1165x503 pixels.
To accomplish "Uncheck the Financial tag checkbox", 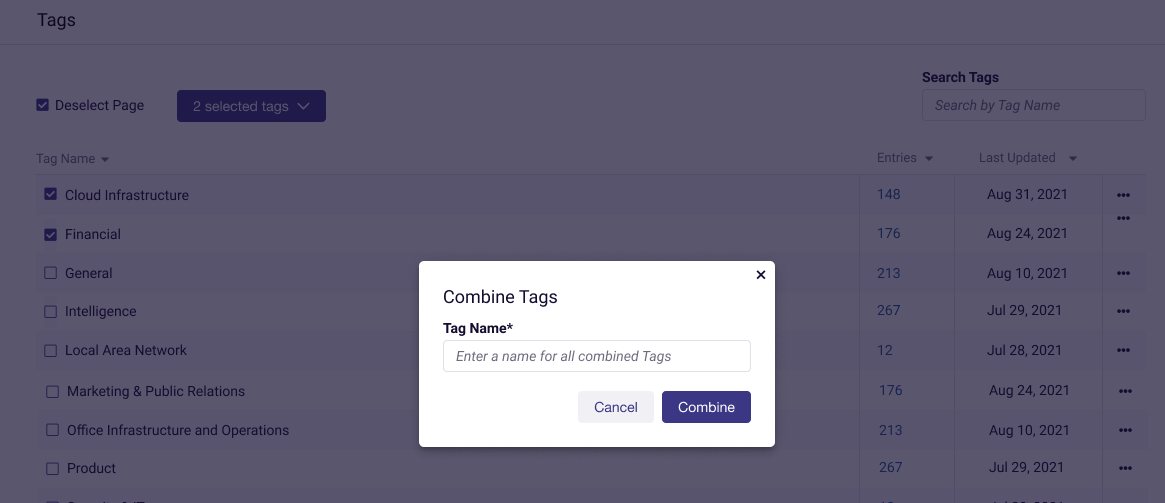I will click(x=50, y=234).
